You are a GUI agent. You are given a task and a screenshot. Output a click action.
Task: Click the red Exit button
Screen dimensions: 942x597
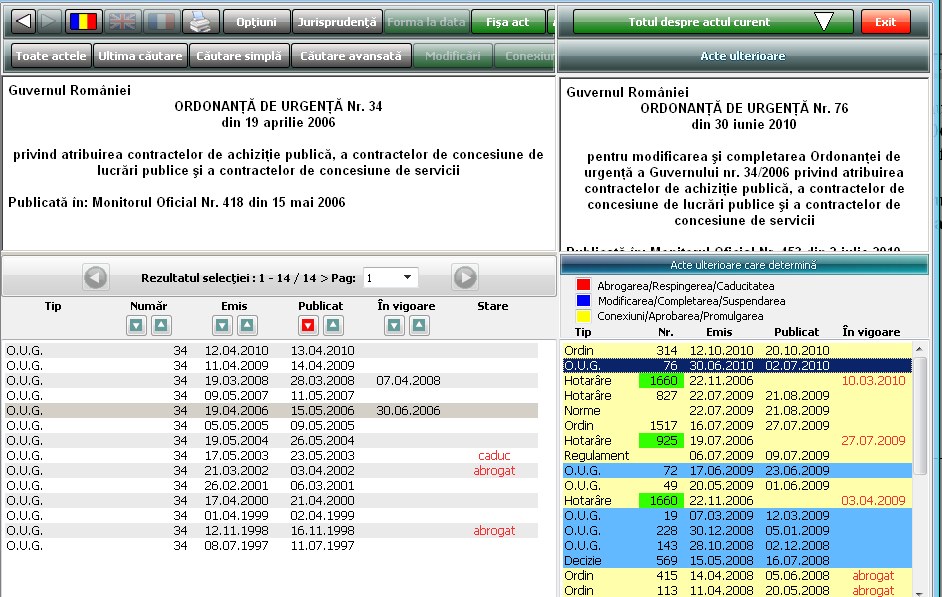click(886, 22)
